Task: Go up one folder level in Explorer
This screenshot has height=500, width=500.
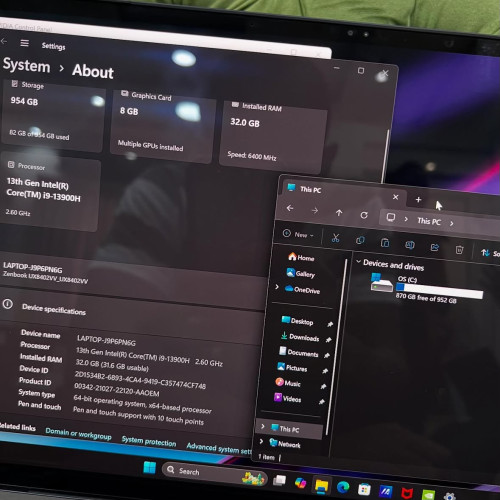Action: coord(339,213)
